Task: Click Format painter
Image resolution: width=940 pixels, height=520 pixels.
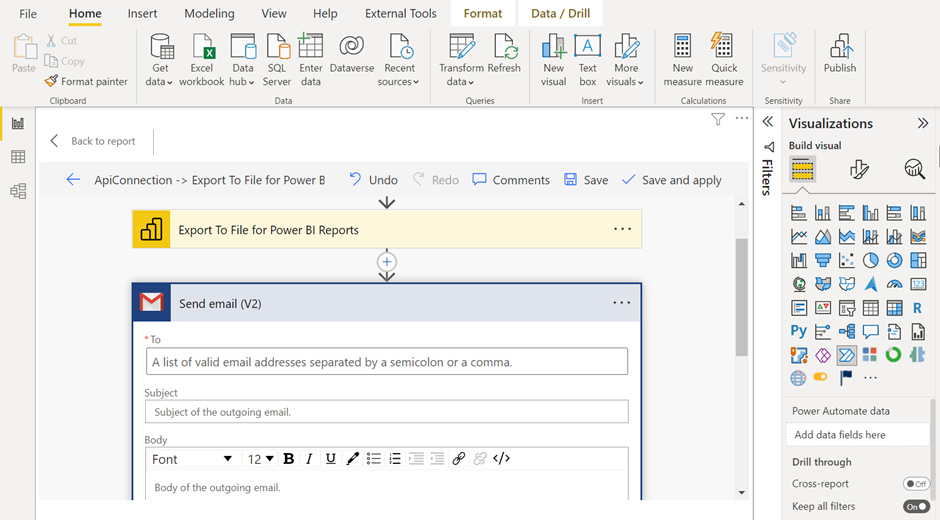Action: pos(87,81)
